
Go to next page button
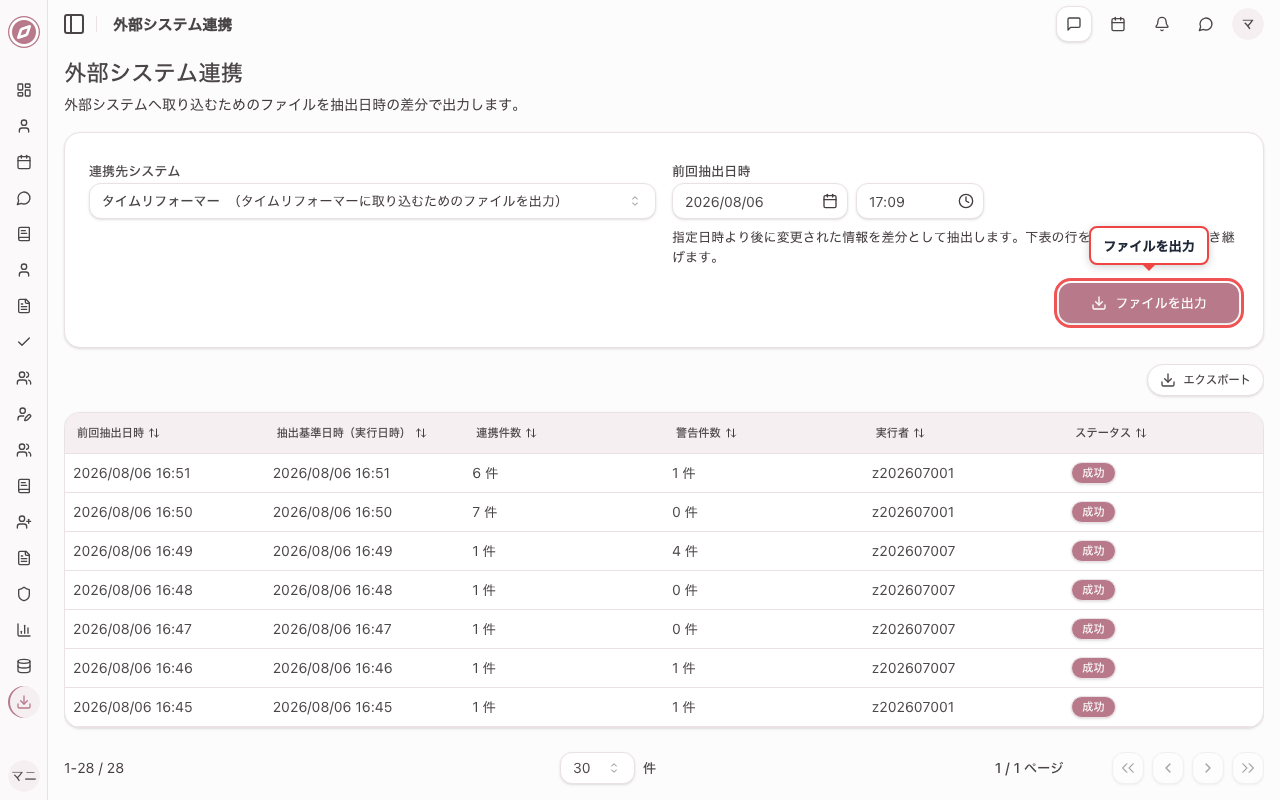(1208, 768)
